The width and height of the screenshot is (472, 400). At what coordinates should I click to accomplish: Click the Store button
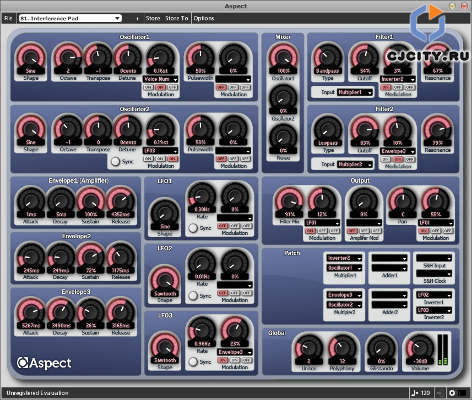pyautogui.click(x=153, y=18)
